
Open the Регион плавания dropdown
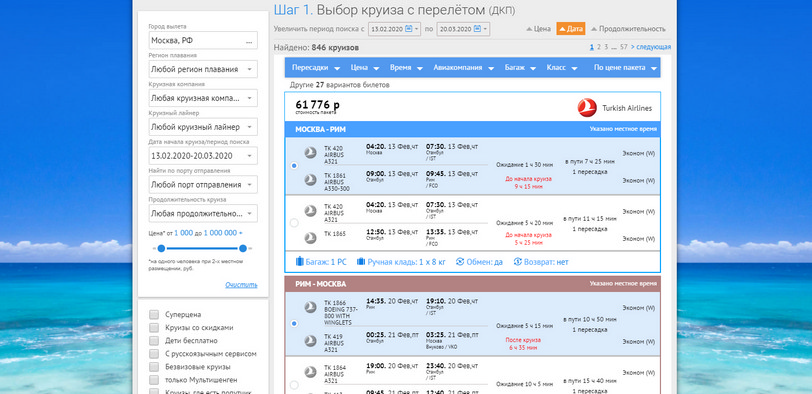tap(203, 69)
